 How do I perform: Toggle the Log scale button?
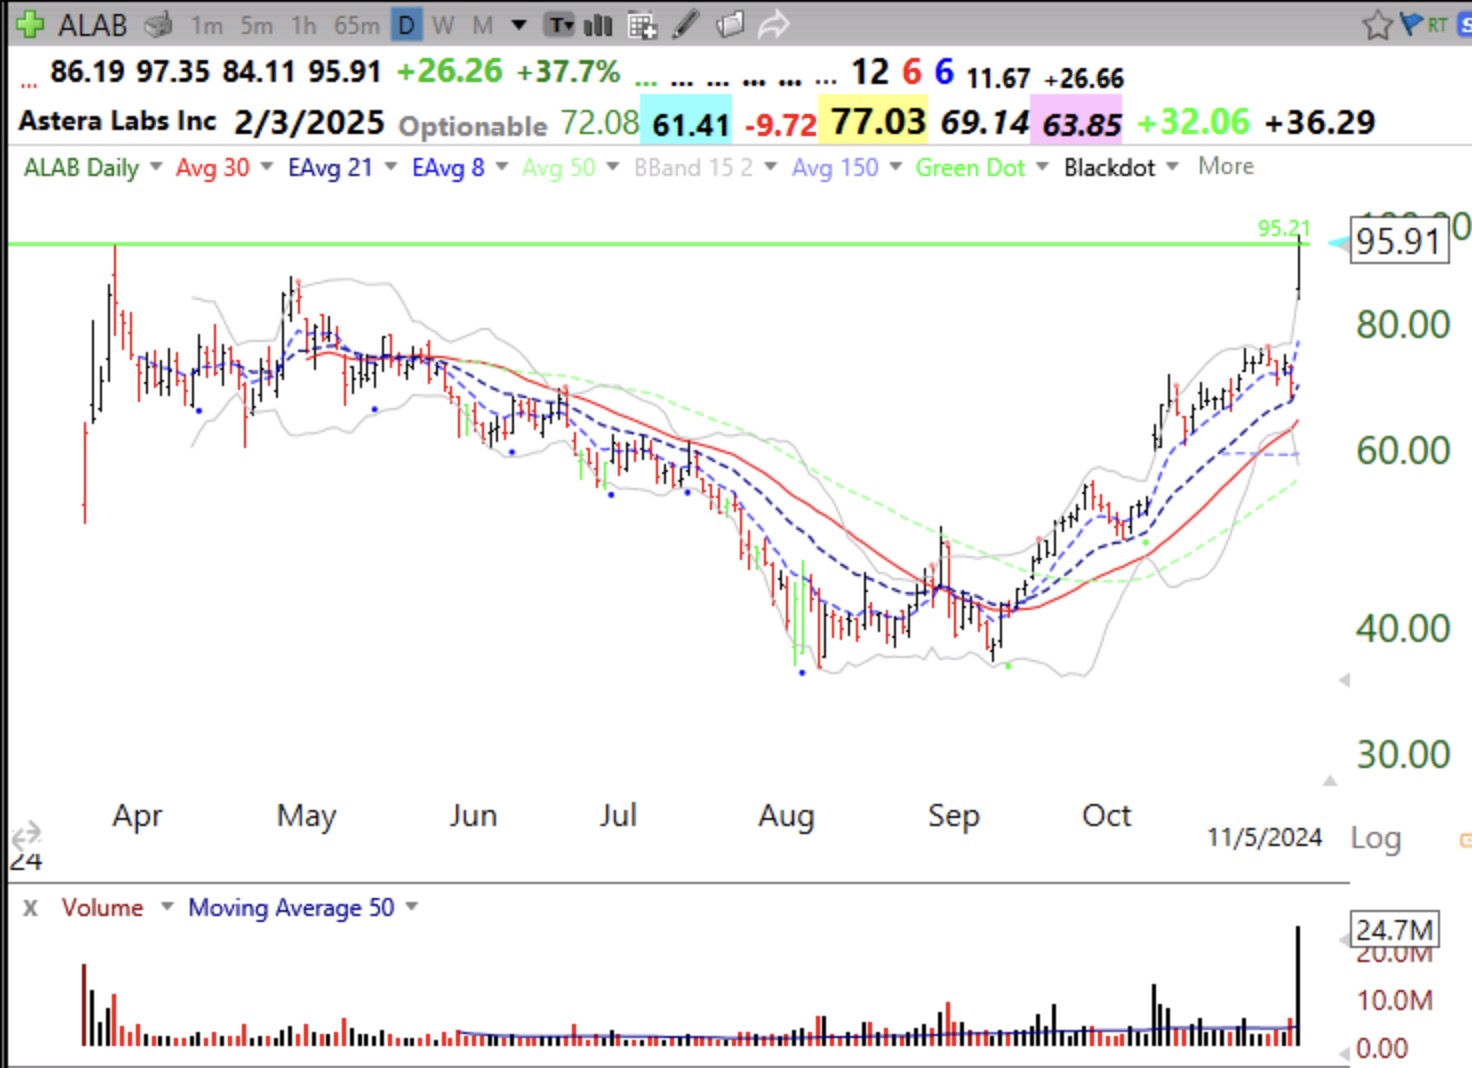(x=1376, y=837)
